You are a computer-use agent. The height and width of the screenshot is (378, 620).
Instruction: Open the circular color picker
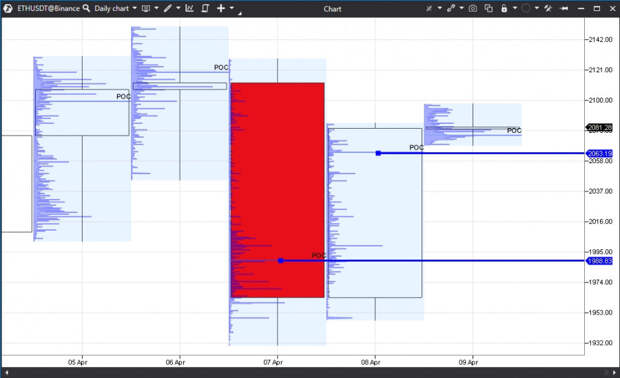(x=525, y=8)
